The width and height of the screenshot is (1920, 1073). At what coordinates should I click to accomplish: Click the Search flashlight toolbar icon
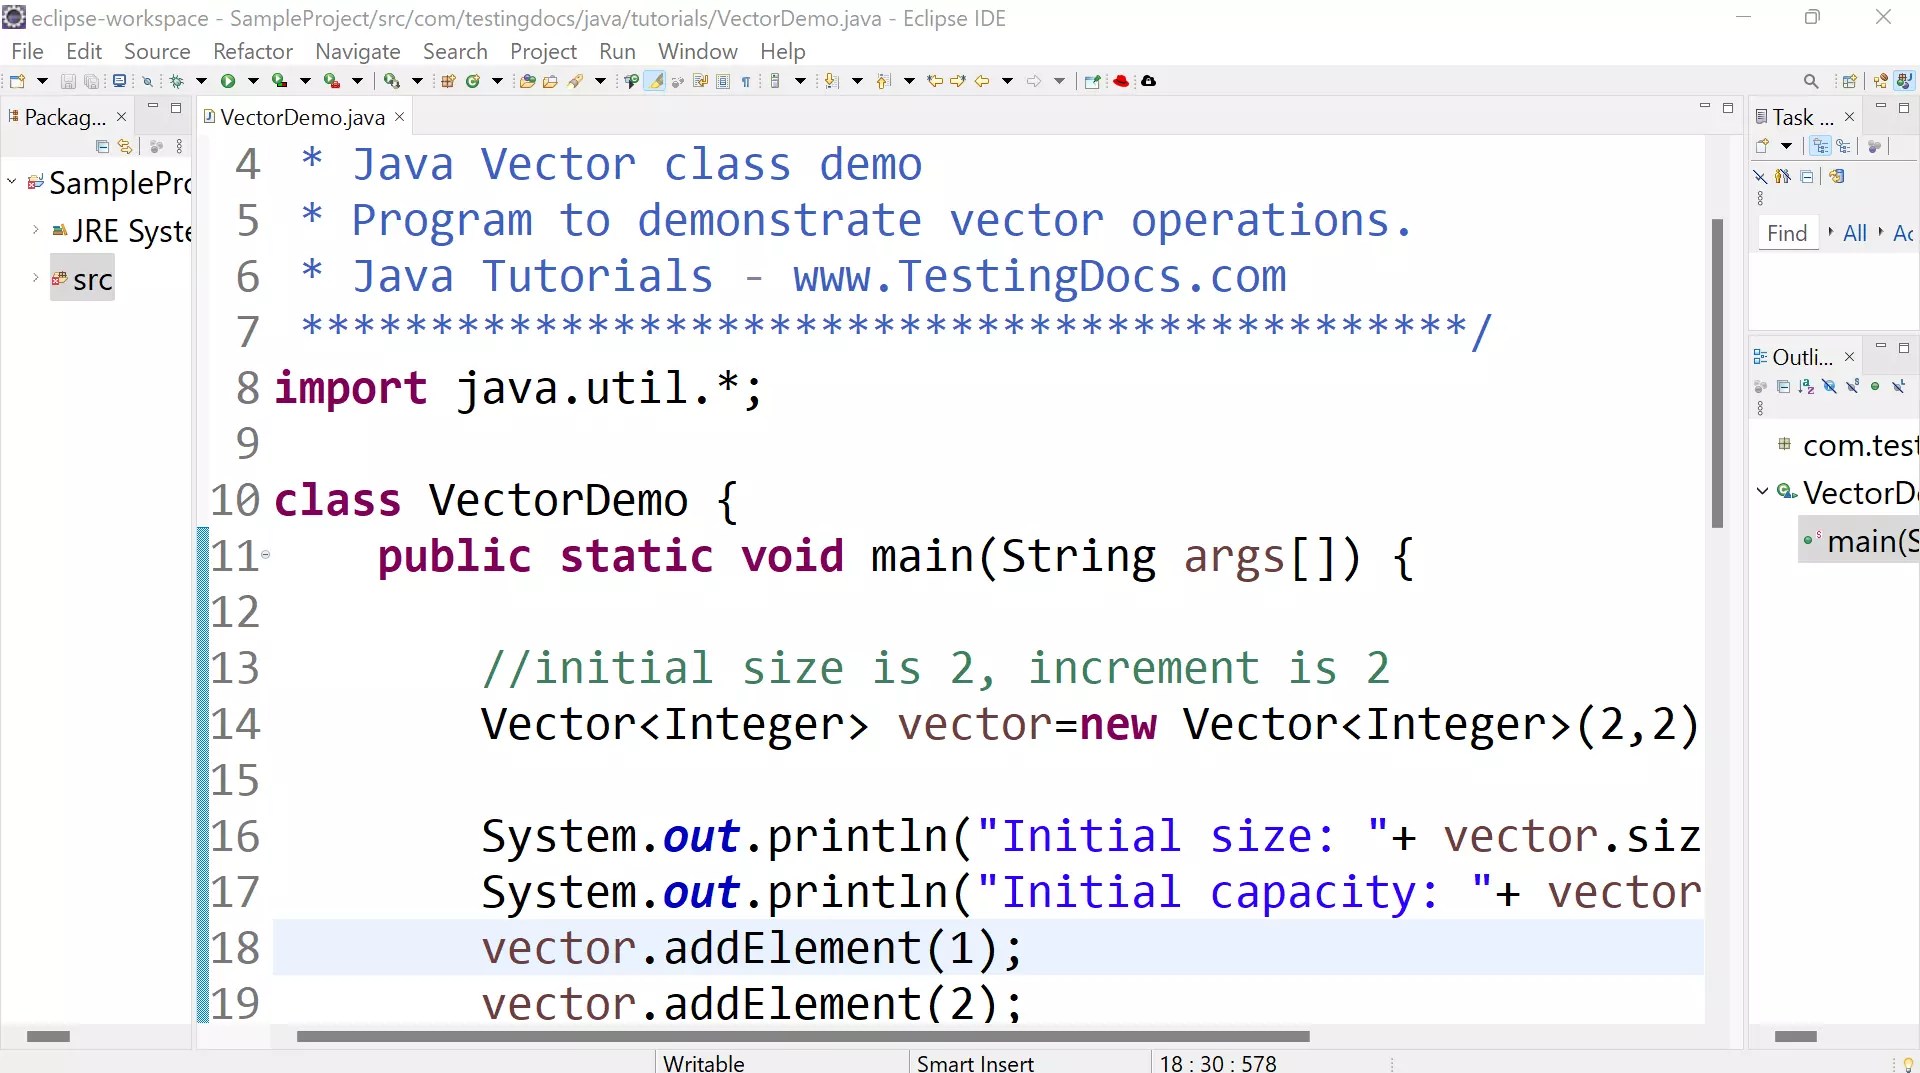pyautogui.click(x=575, y=81)
